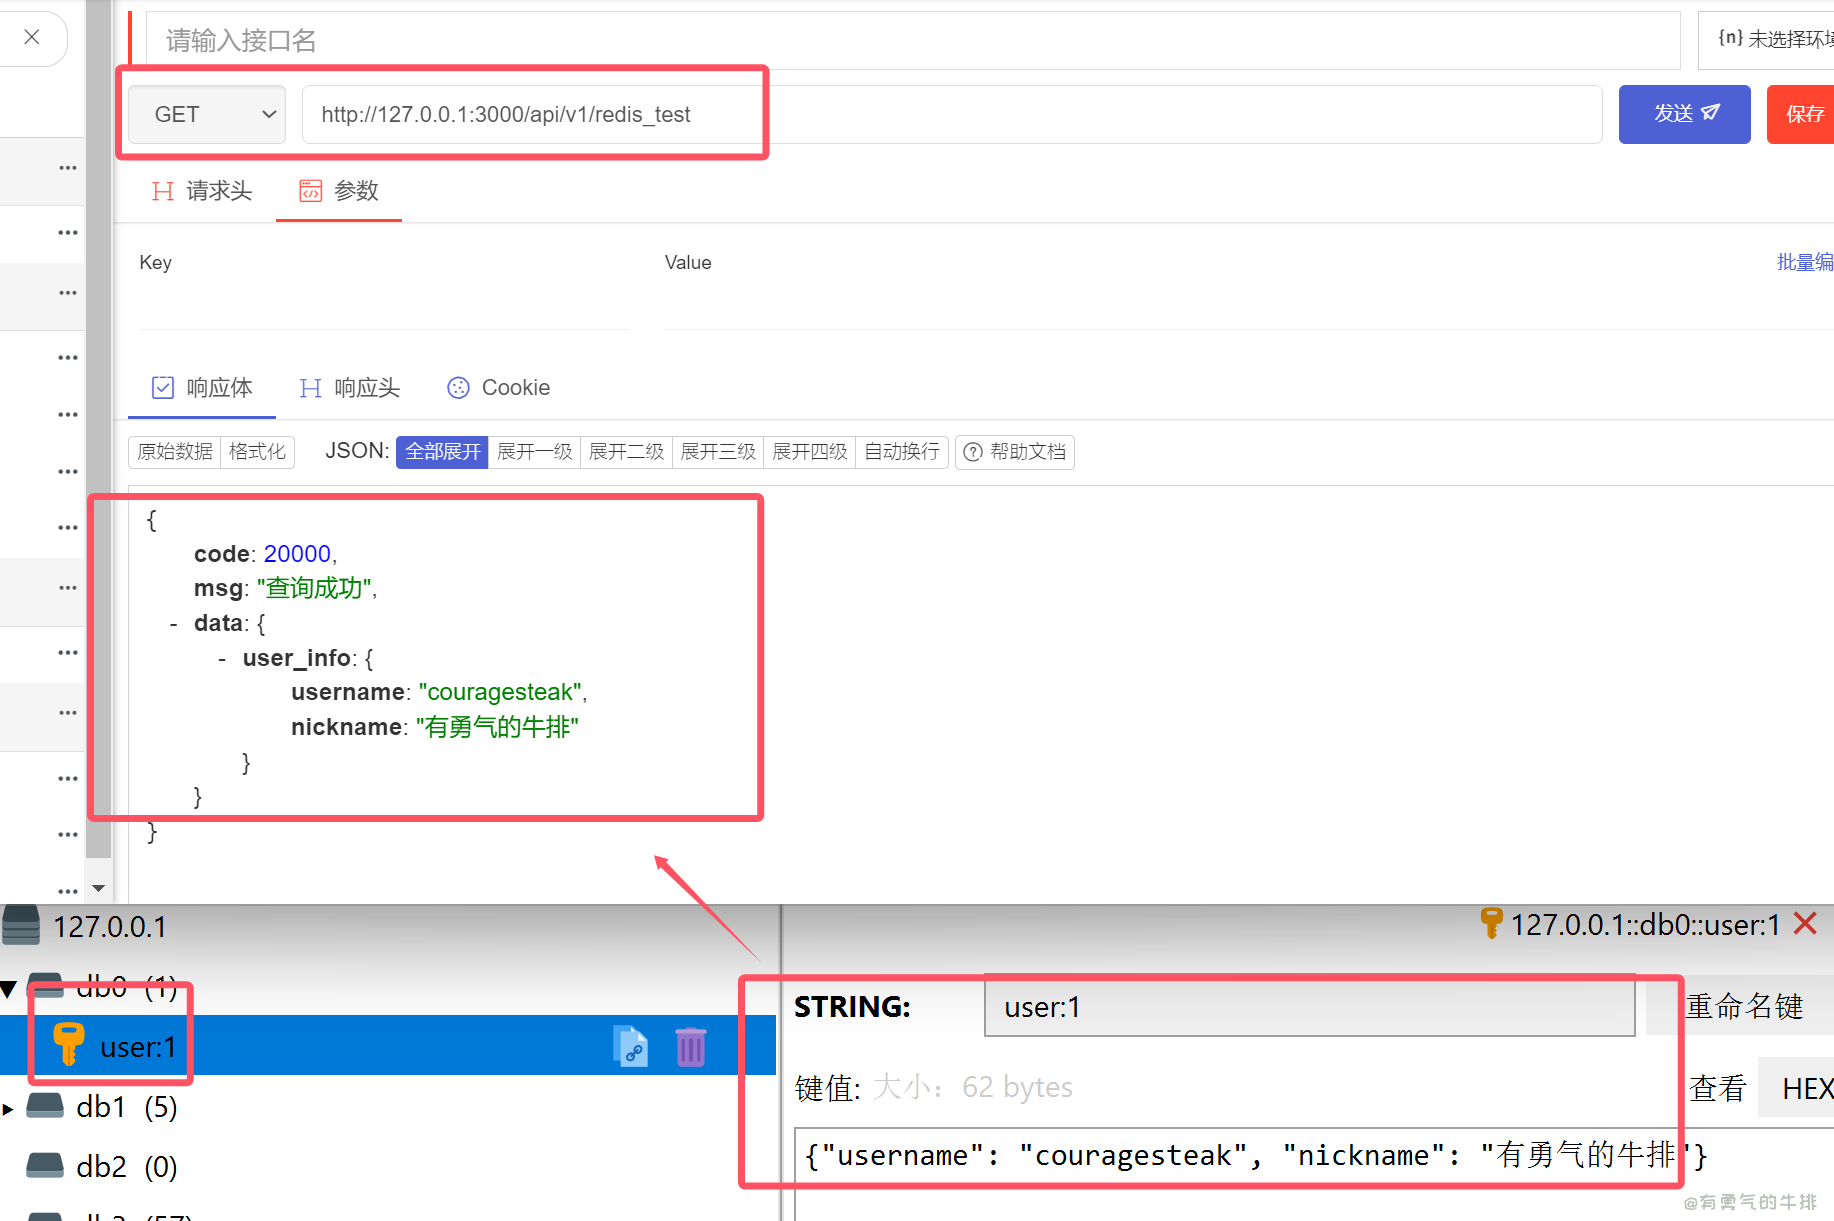Viewport: 1834px width, 1221px height.
Task: Click the code value 20000
Action: (x=297, y=554)
